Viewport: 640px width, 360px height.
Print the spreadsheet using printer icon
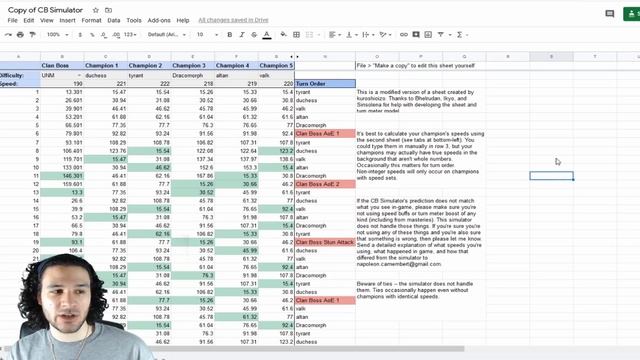20,35
